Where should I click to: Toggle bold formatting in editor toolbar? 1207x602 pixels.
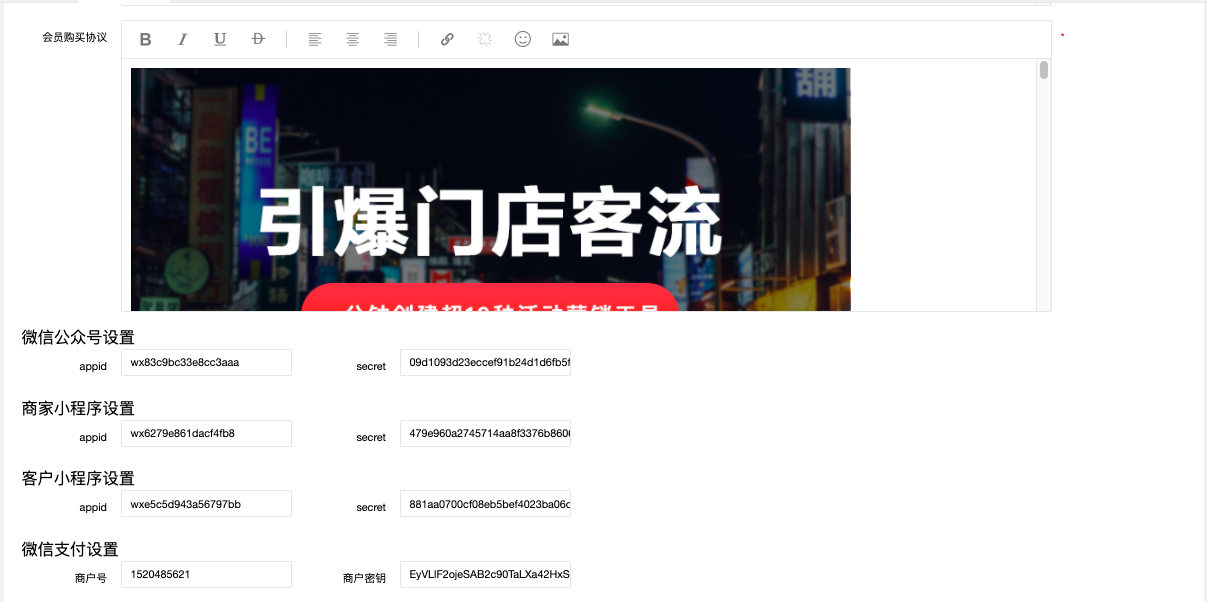[145, 40]
